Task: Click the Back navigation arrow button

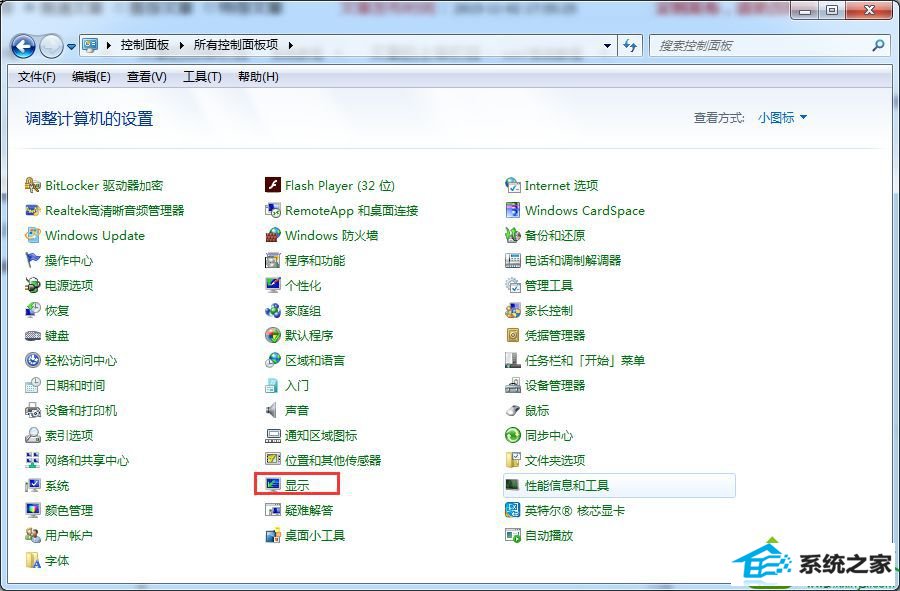Action: [x=24, y=46]
